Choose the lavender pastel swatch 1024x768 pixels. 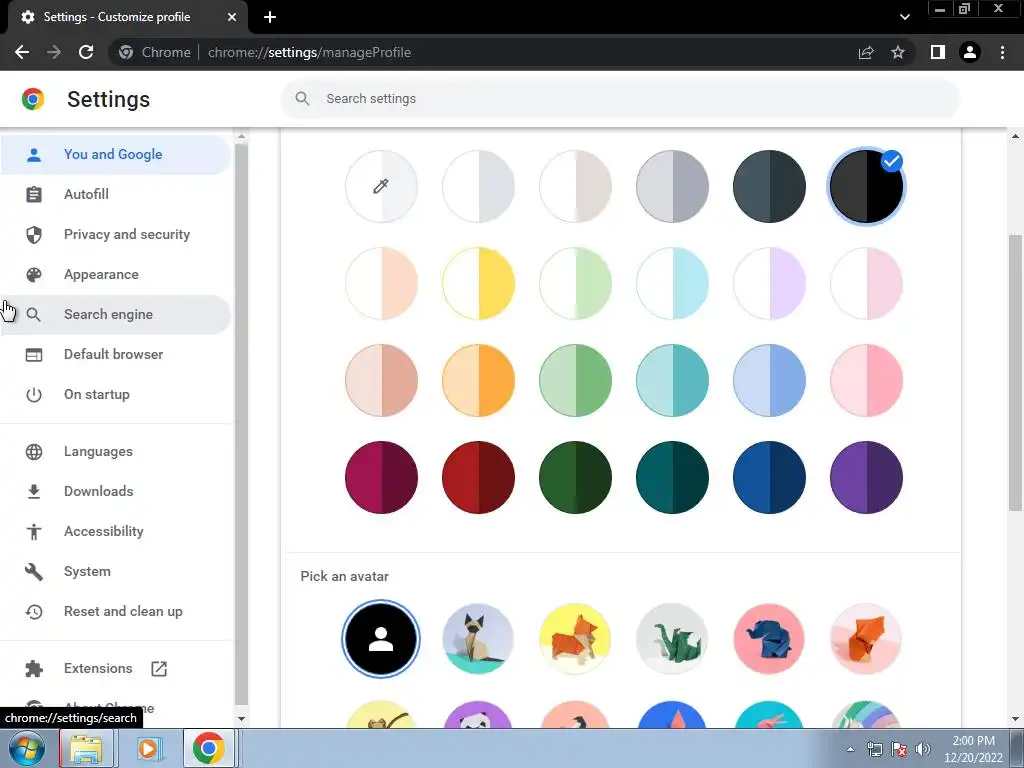pyautogui.click(x=769, y=283)
